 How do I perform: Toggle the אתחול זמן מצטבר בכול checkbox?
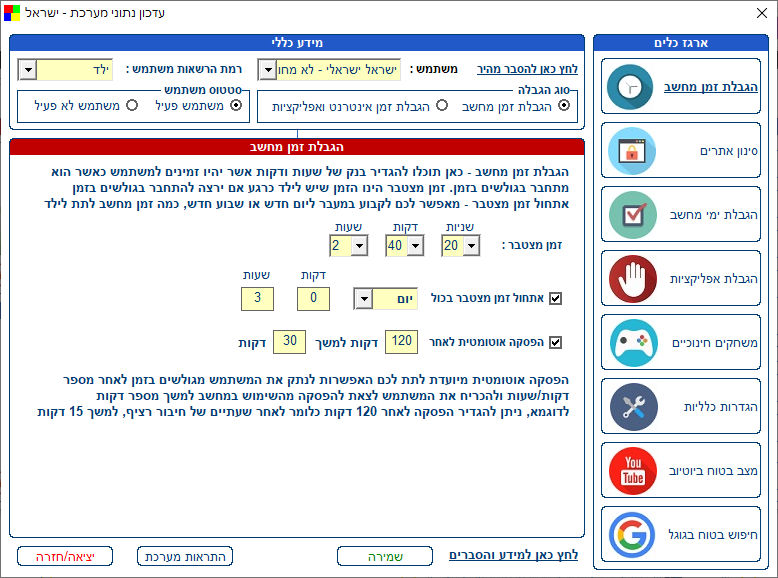[556, 298]
